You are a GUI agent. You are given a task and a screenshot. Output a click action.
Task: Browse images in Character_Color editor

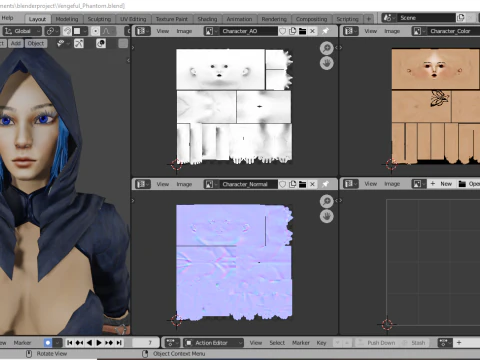(x=419, y=31)
